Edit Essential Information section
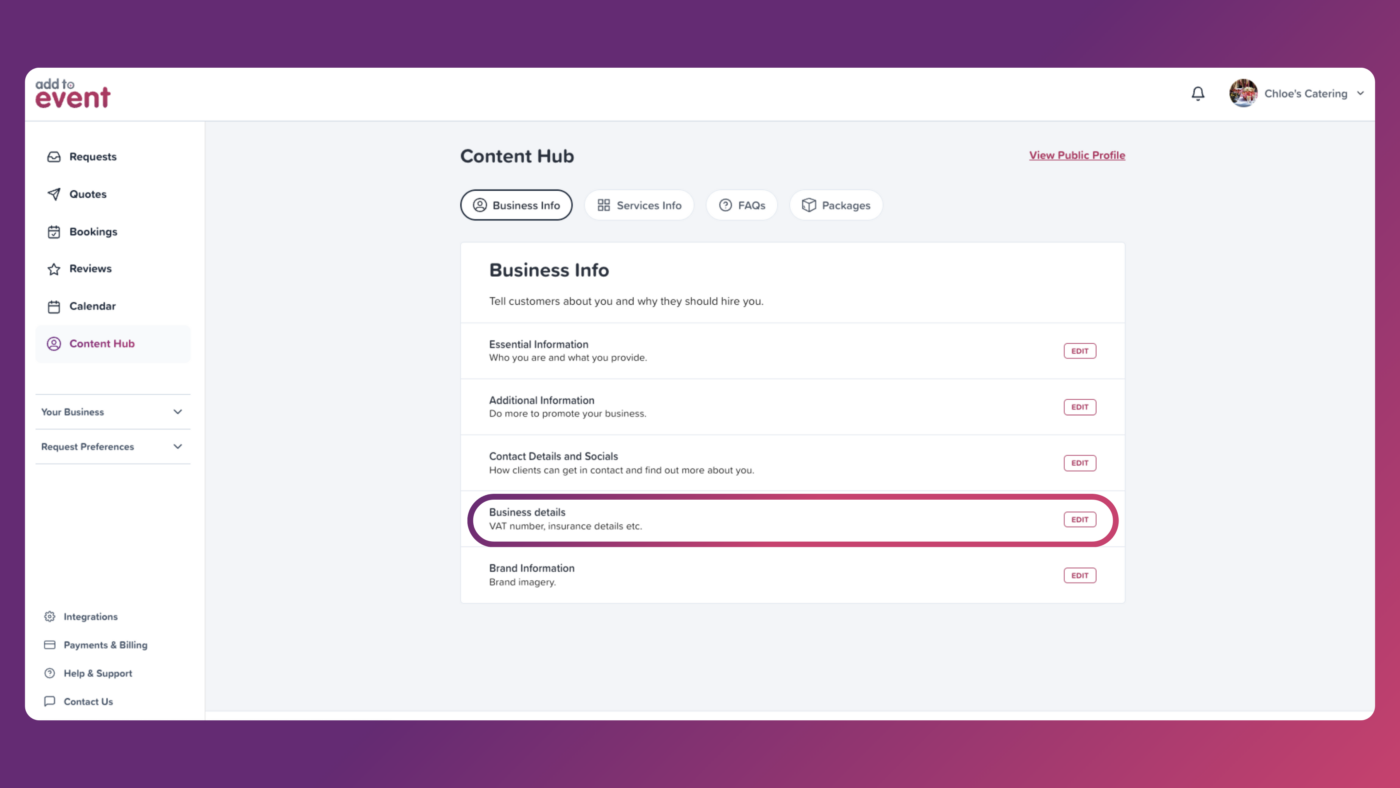1400x788 pixels. click(1079, 351)
